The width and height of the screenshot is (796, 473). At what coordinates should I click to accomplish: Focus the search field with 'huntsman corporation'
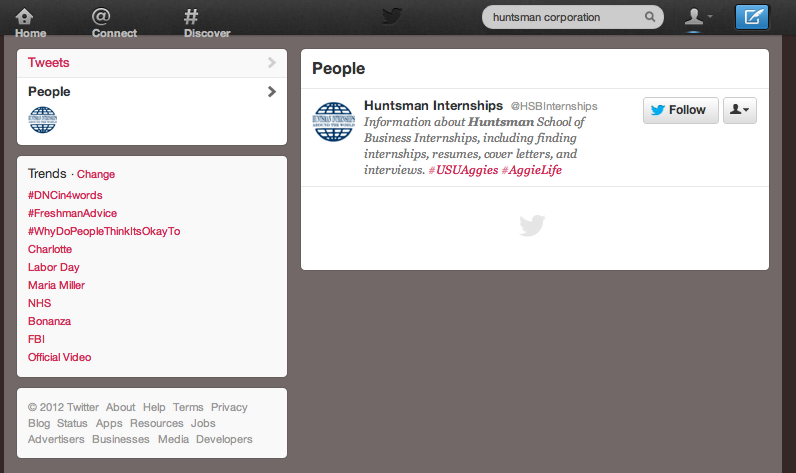(x=572, y=17)
